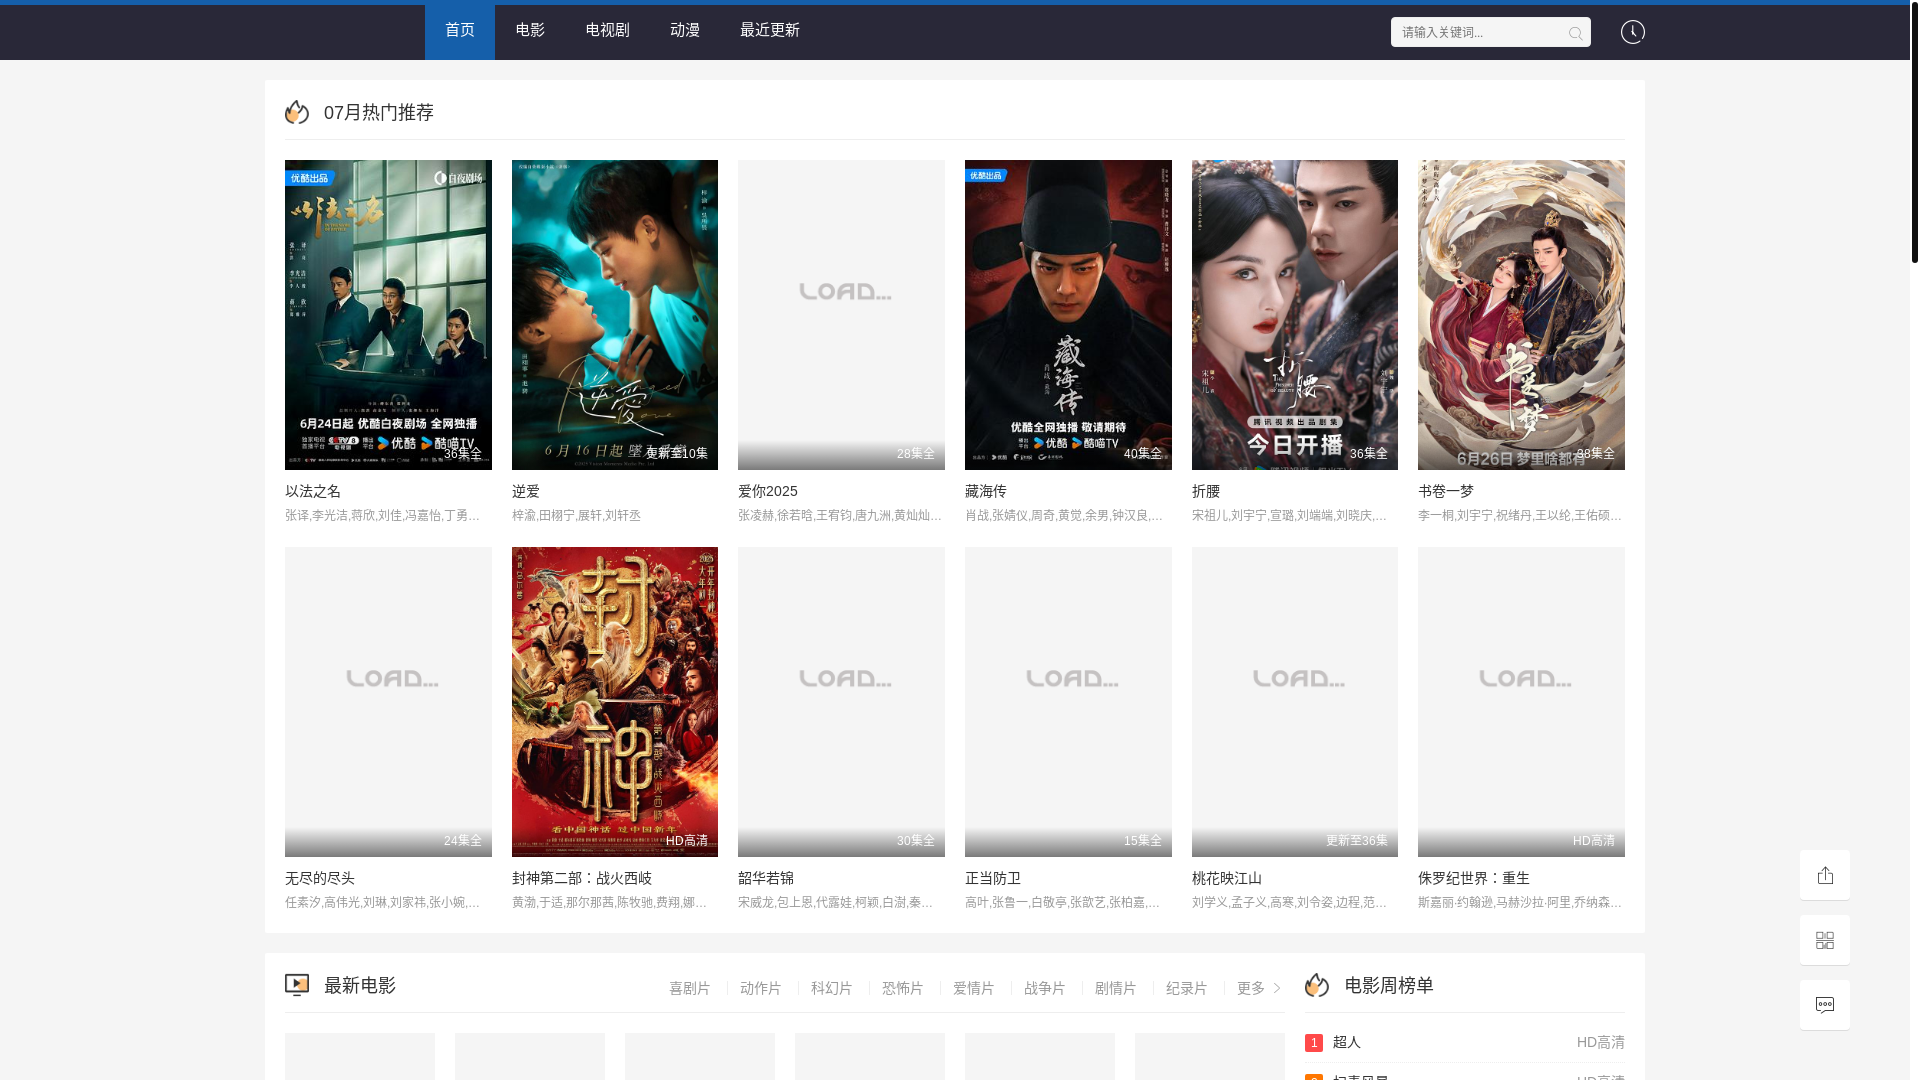Image resolution: width=1920 pixels, height=1080 pixels.
Task: Click the 电影周榜单 section heading
Action: point(1389,985)
